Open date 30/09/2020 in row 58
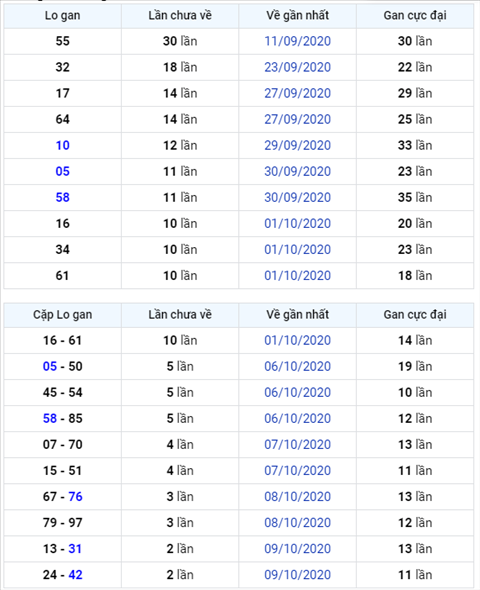The image size is (480, 590). click(x=297, y=197)
